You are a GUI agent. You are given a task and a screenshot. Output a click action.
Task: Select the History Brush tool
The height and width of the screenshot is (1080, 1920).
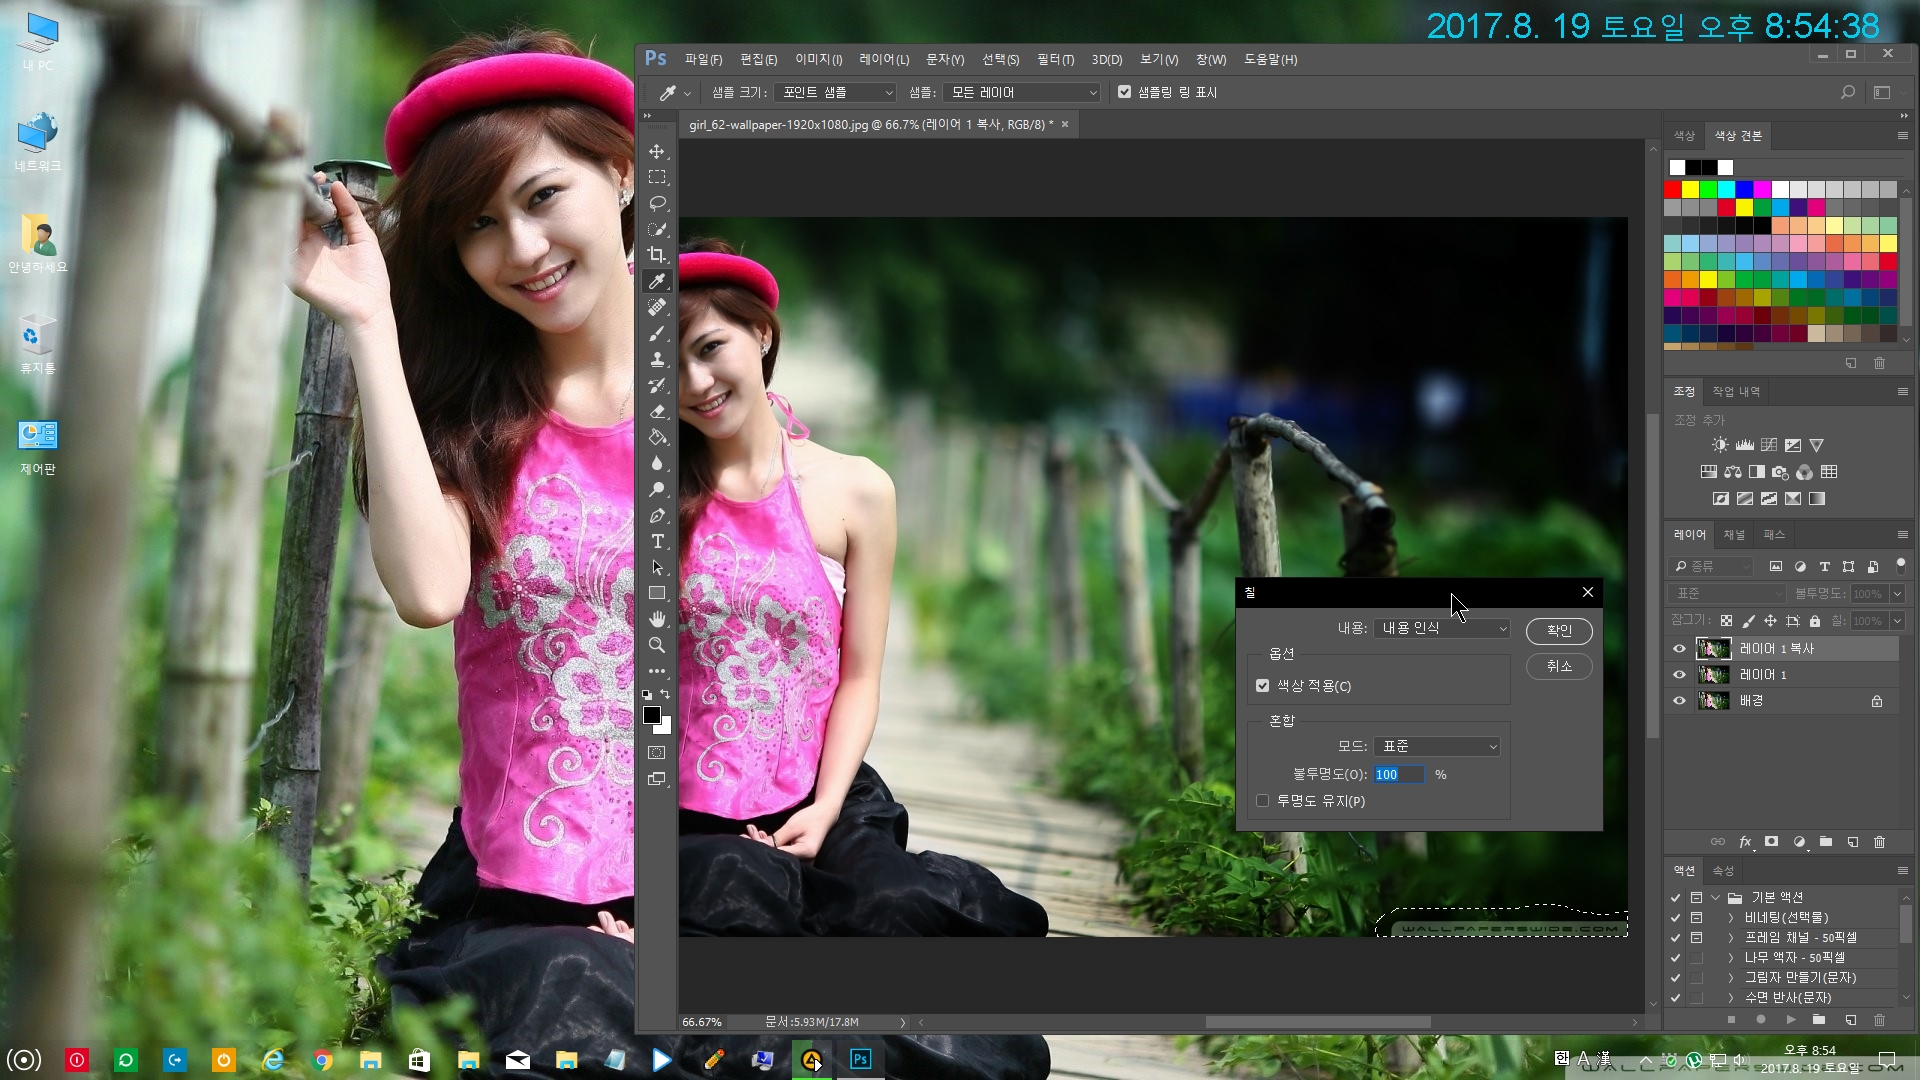(x=657, y=386)
